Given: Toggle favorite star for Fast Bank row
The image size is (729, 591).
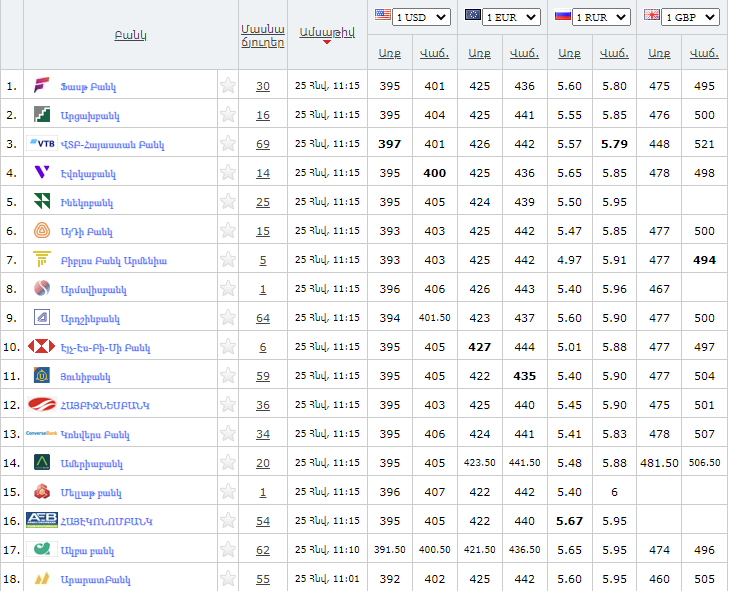Looking at the screenshot, I should coord(228,86).
